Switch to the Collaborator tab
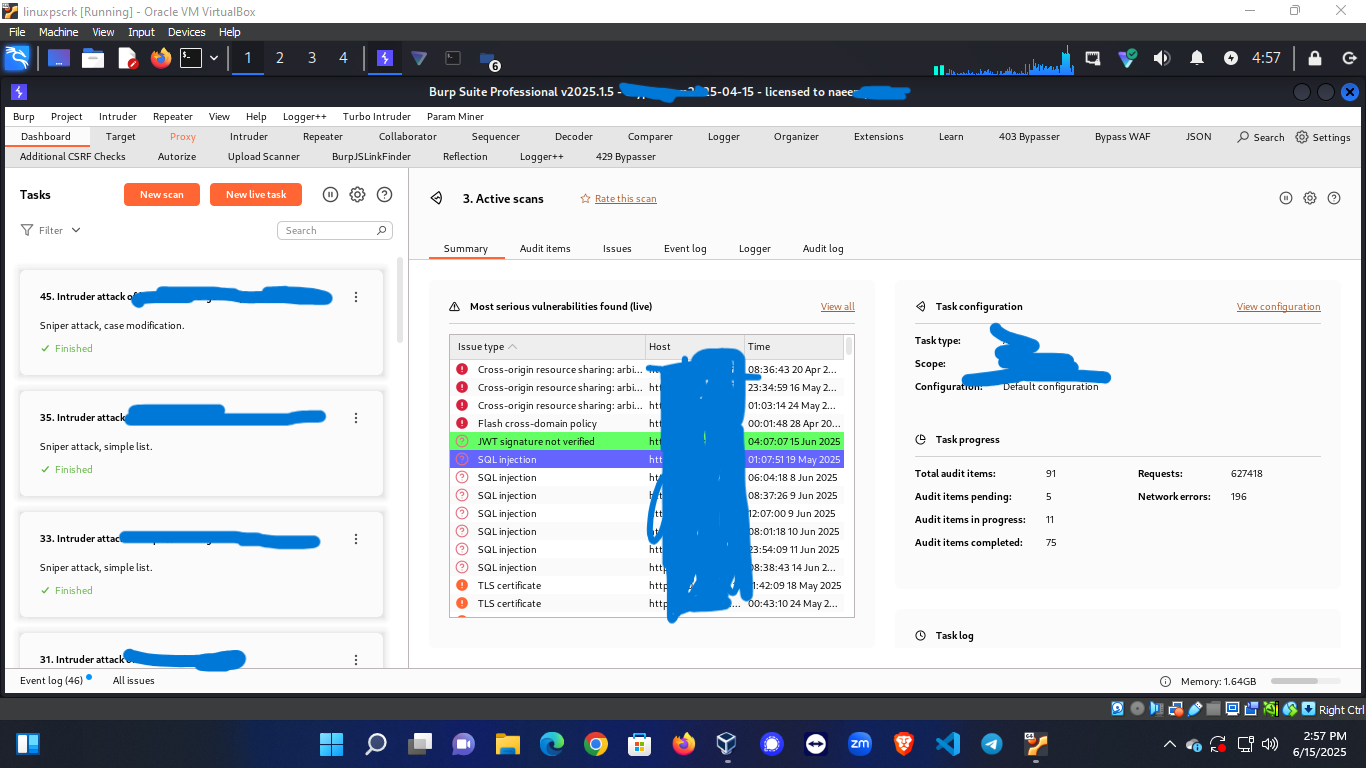1366x768 pixels. click(408, 136)
